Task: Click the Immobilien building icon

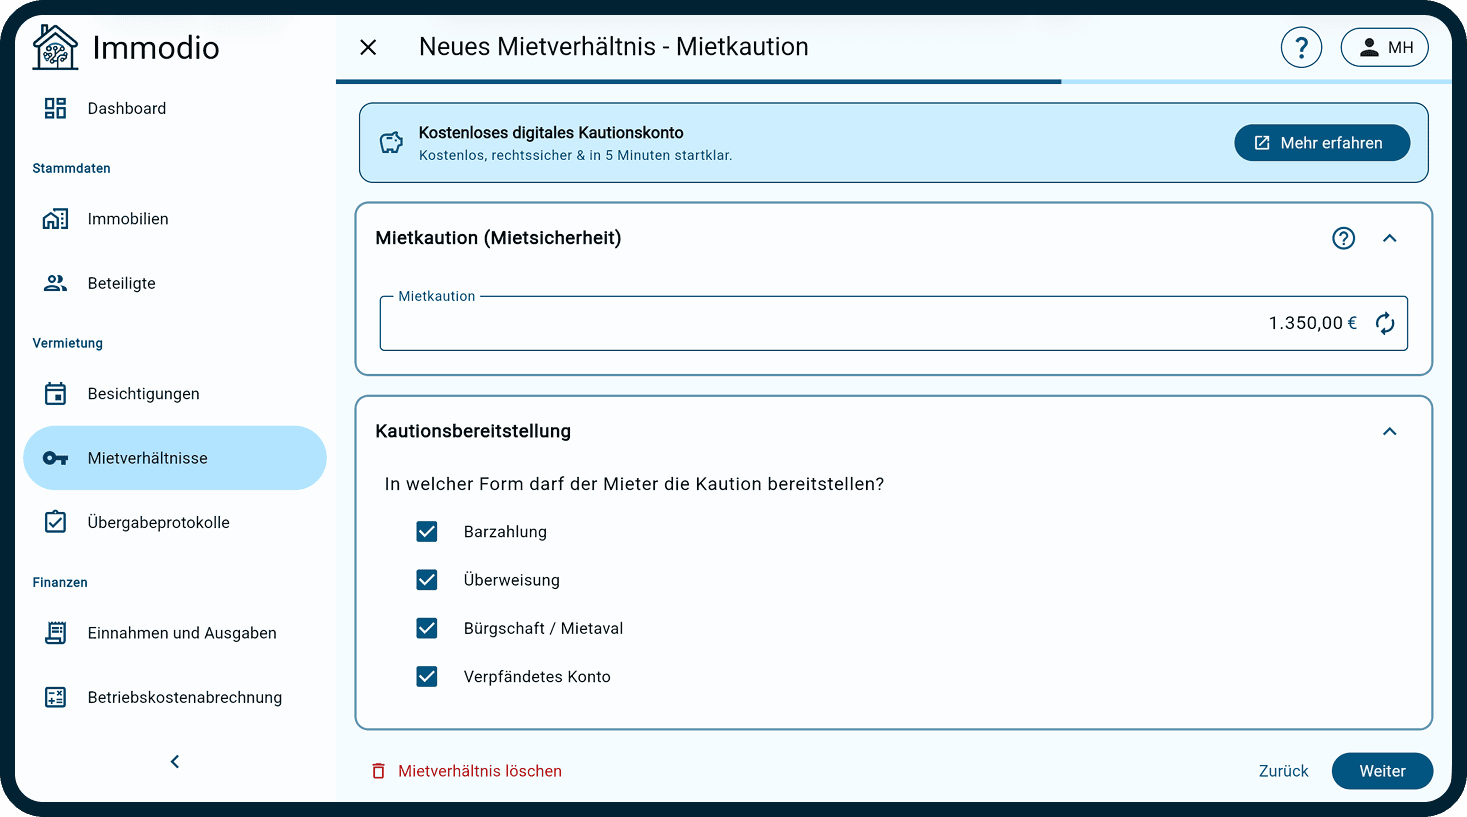Action: (55, 219)
